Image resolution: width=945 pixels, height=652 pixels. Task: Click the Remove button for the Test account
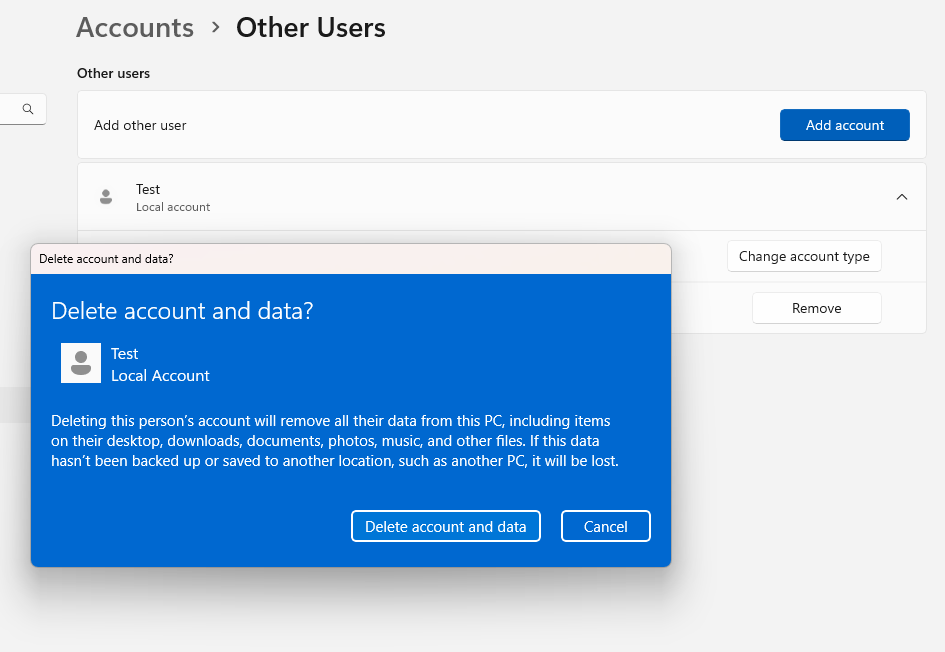pos(816,307)
